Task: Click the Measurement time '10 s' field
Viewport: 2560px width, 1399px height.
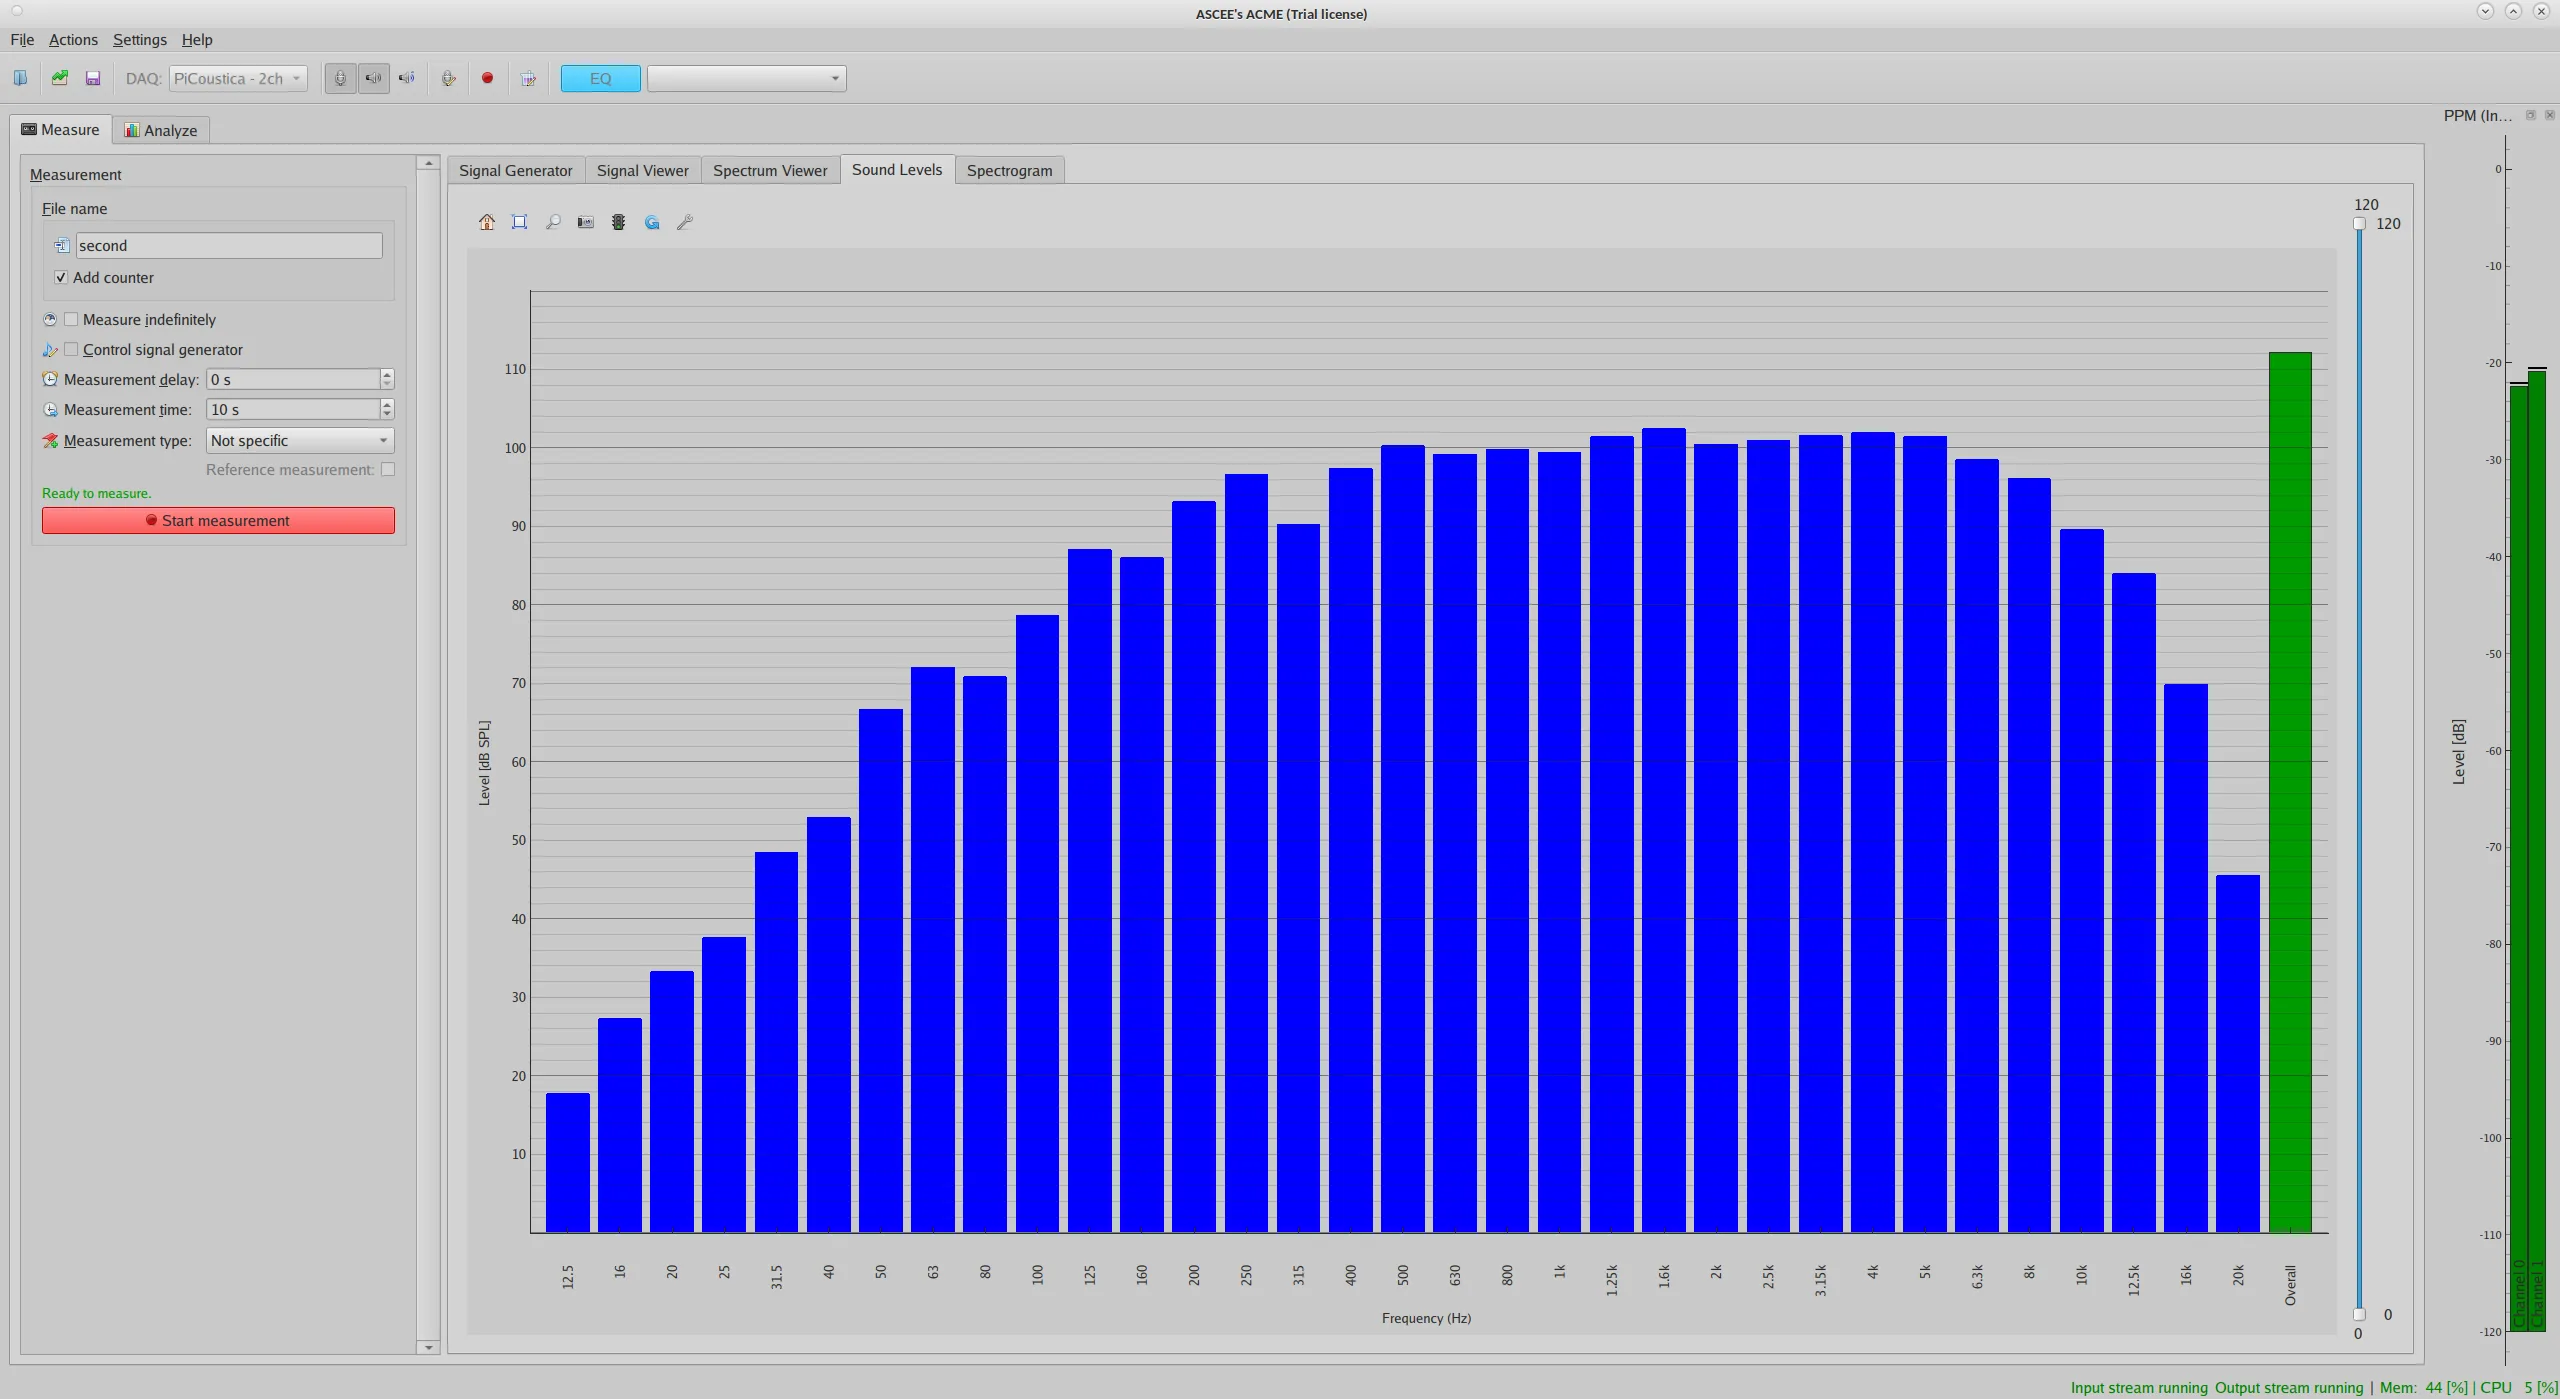Action: [x=293, y=409]
